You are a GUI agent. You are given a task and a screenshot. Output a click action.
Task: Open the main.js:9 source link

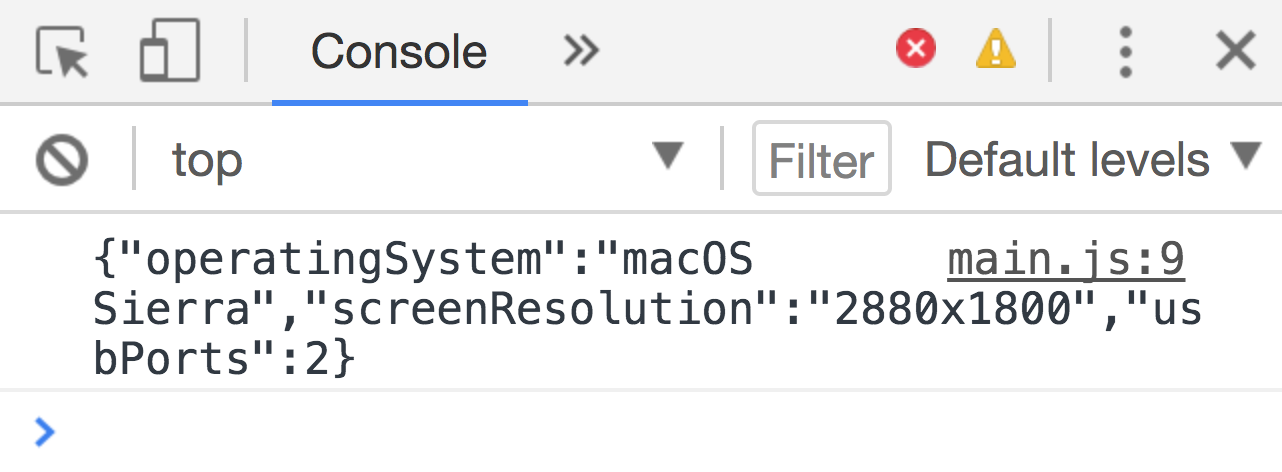pyautogui.click(x=1066, y=261)
